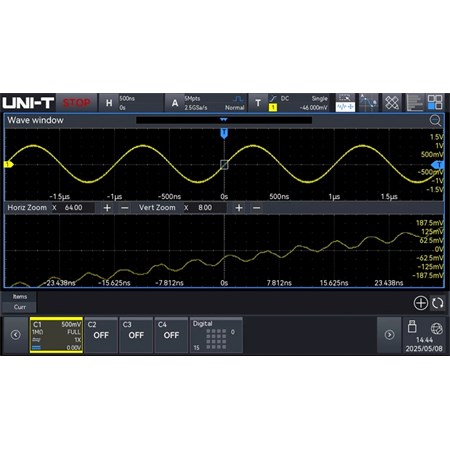The width and height of the screenshot is (450, 450).
Task: Open the list menu panel icon
Action: [414, 103]
